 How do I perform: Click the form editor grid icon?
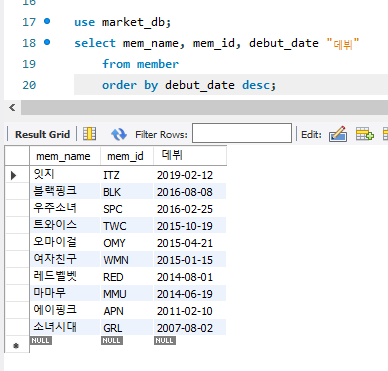click(x=89, y=134)
